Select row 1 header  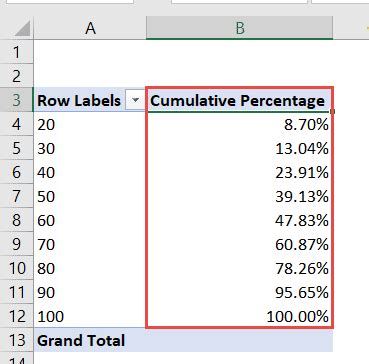pyautogui.click(x=17, y=52)
